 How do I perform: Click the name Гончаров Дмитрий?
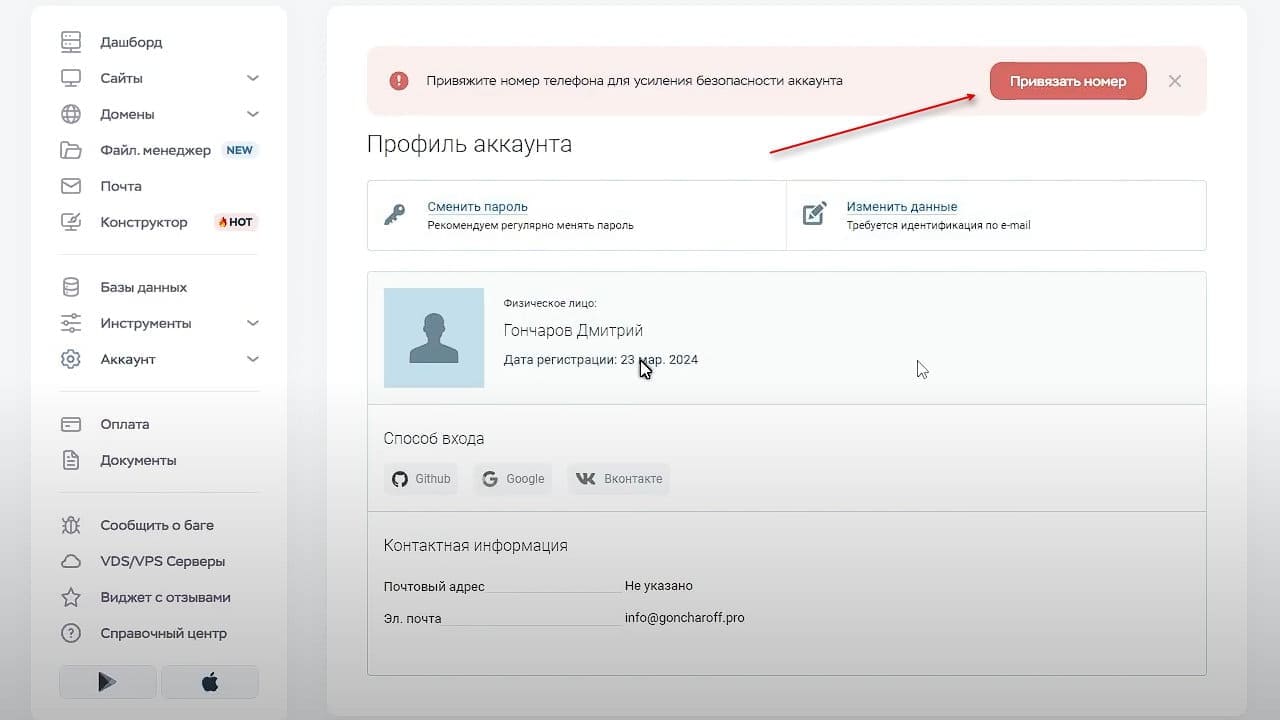pos(573,331)
